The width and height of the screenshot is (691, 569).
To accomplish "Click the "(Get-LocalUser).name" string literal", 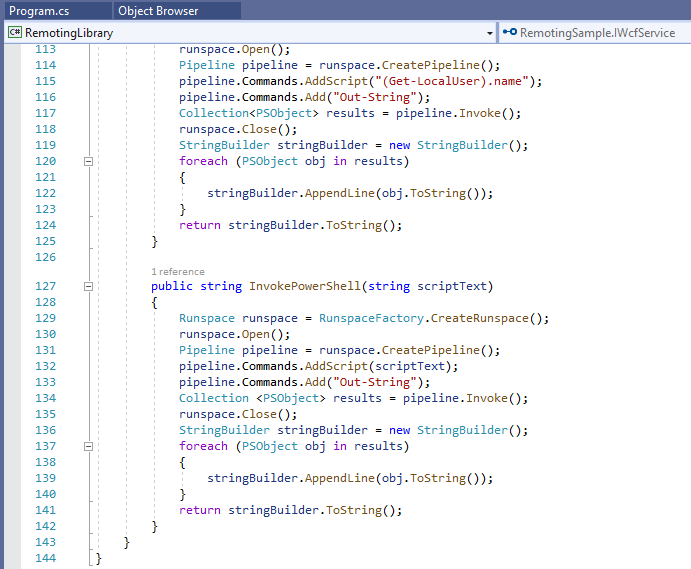I will coord(452,81).
